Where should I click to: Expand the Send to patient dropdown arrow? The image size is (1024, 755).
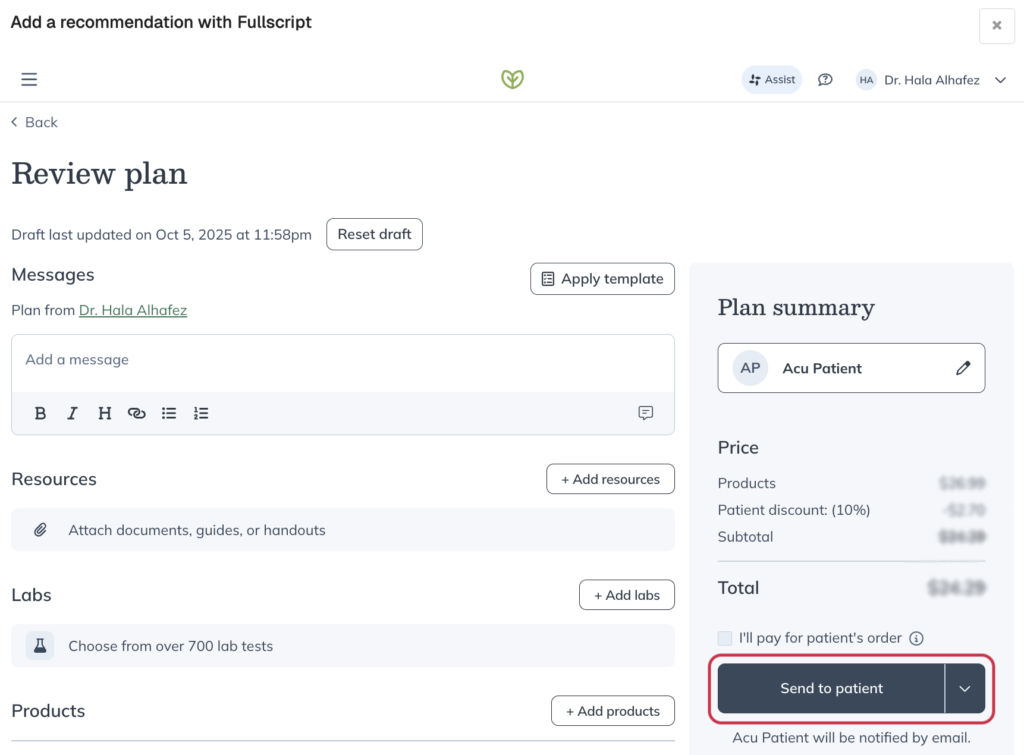tap(965, 688)
